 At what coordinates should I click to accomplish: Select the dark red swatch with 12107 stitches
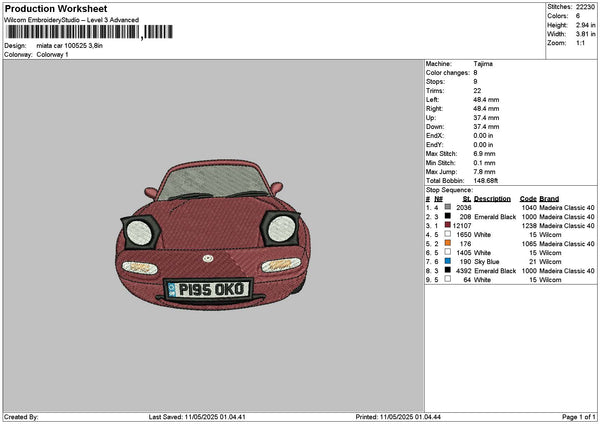point(447,225)
